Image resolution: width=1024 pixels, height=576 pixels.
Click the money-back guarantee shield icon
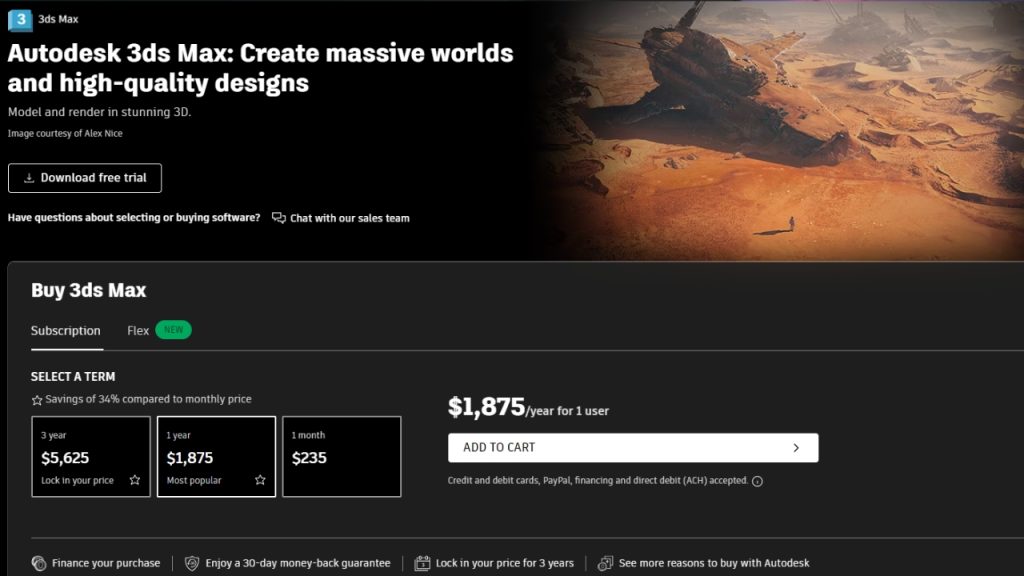(192, 563)
